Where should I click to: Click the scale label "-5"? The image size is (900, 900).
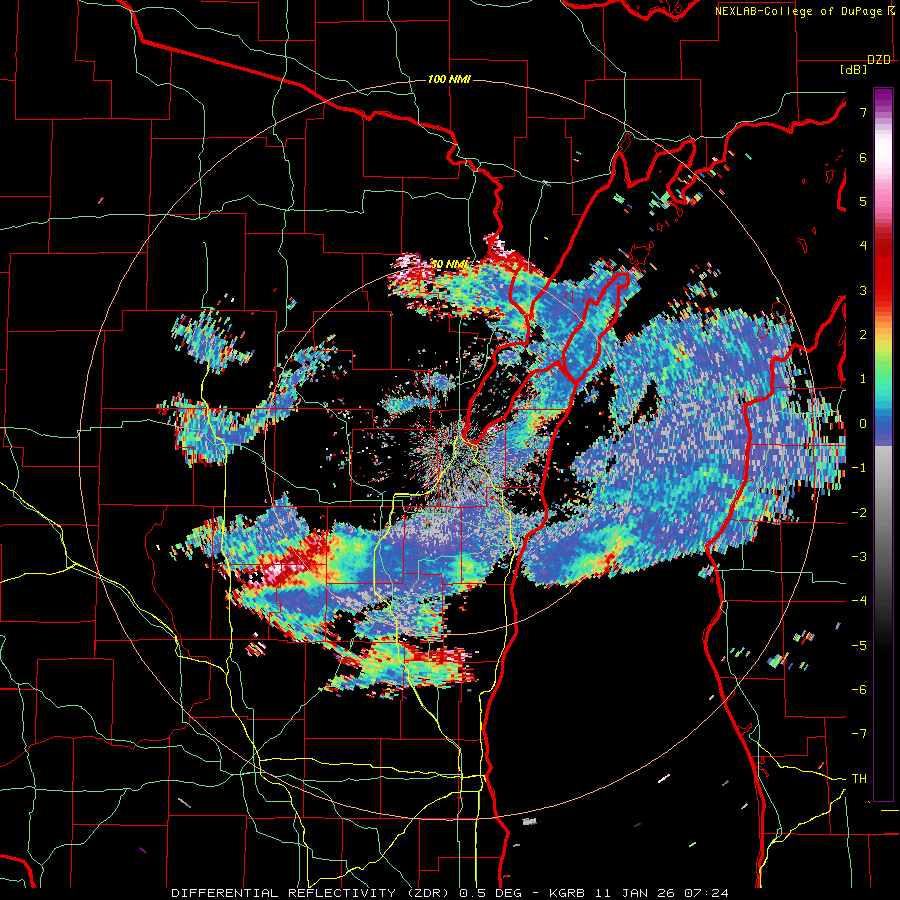pyautogui.click(x=859, y=645)
